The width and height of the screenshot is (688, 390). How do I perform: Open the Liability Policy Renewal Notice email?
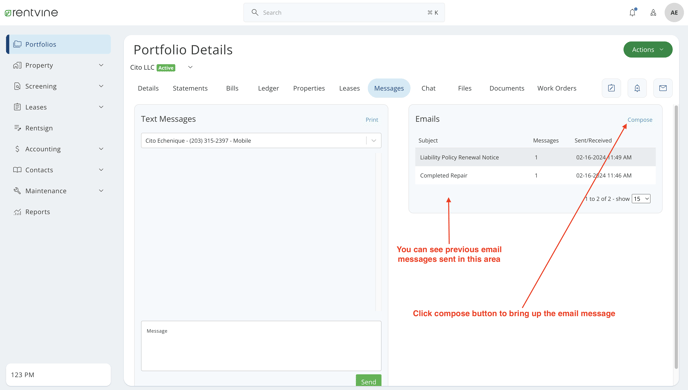click(535, 157)
